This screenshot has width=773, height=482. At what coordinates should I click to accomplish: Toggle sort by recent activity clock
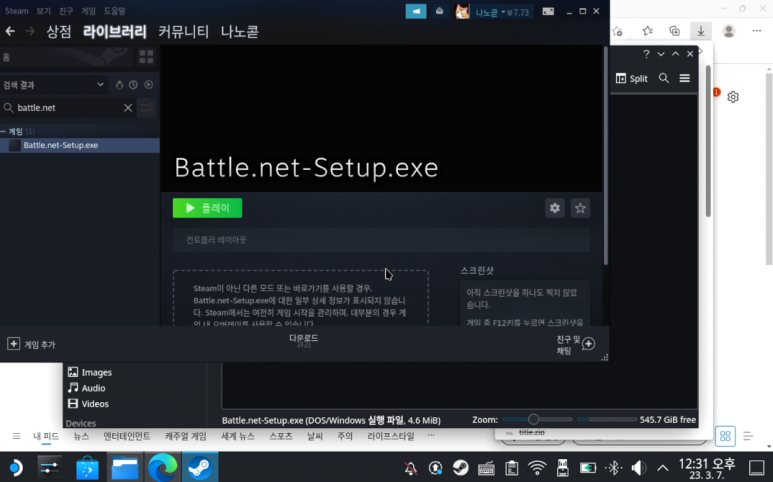[x=133, y=85]
